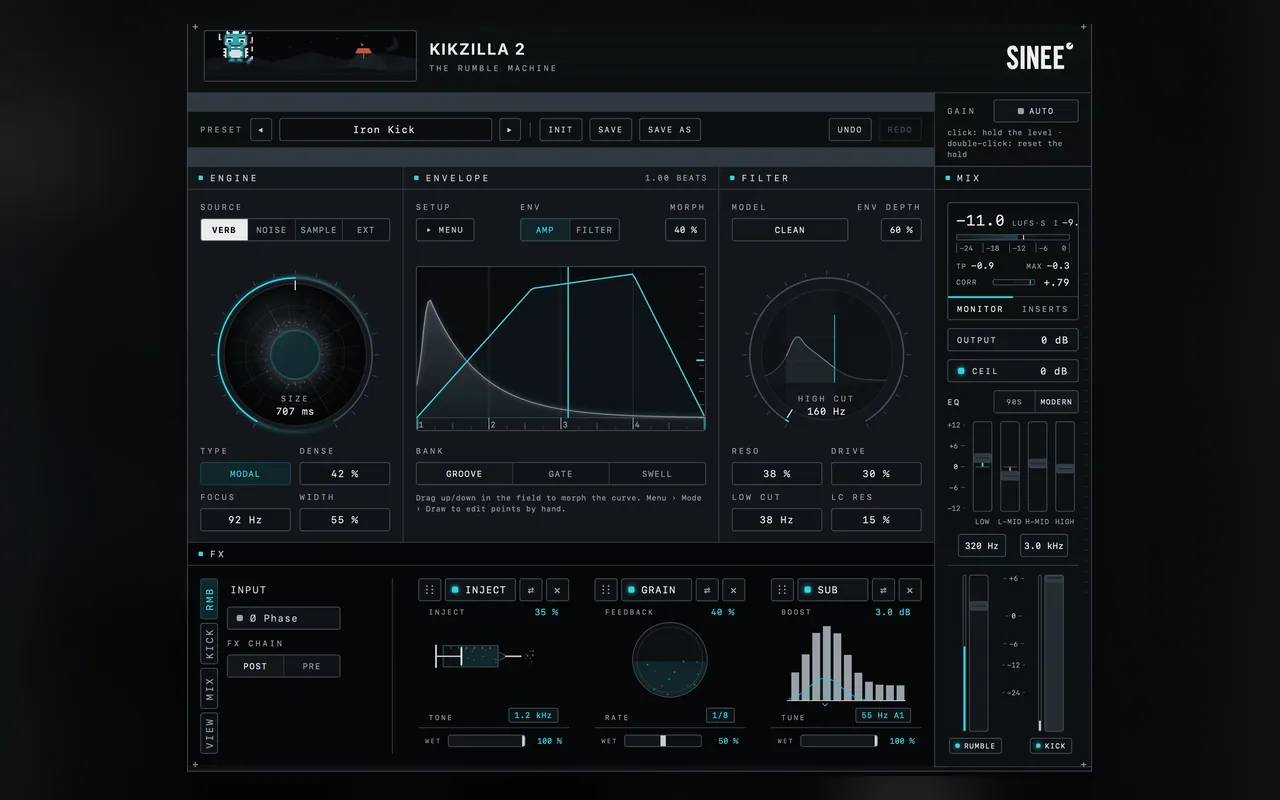Open the envelope setup MENU dropdown
Image resolution: width=1280 pixels, height=800 pixels.
pyautogui.click(x=445, y=230)
